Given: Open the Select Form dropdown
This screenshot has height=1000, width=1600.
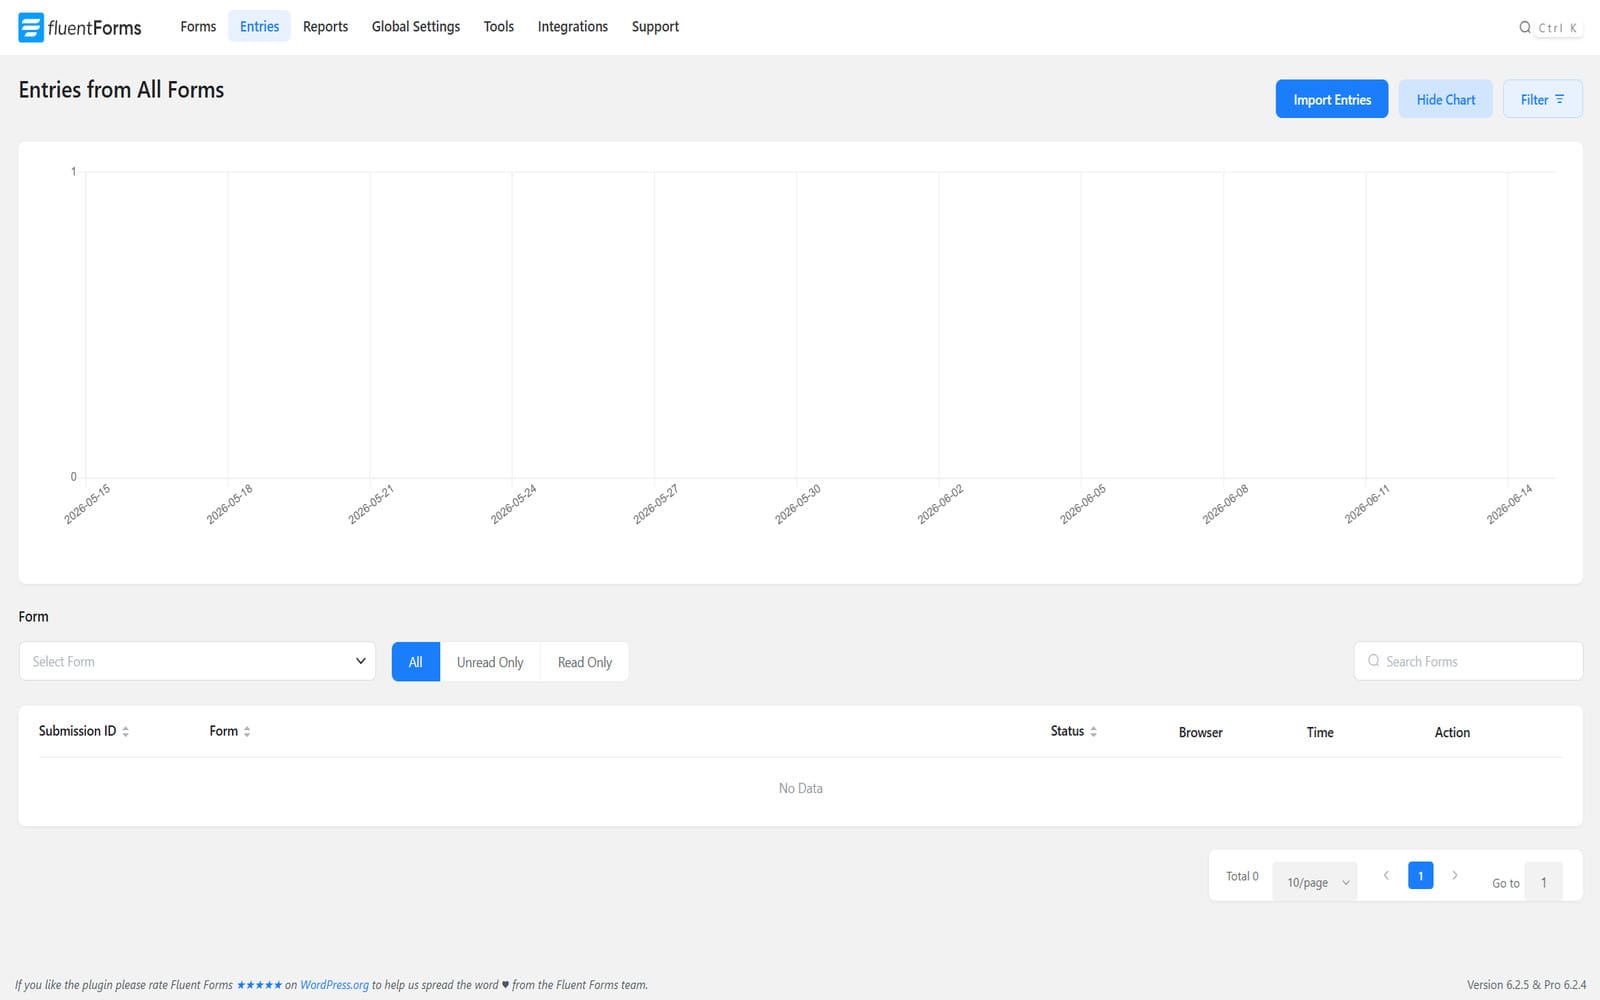Looking at the screenshot, I should tap(197, 661).
